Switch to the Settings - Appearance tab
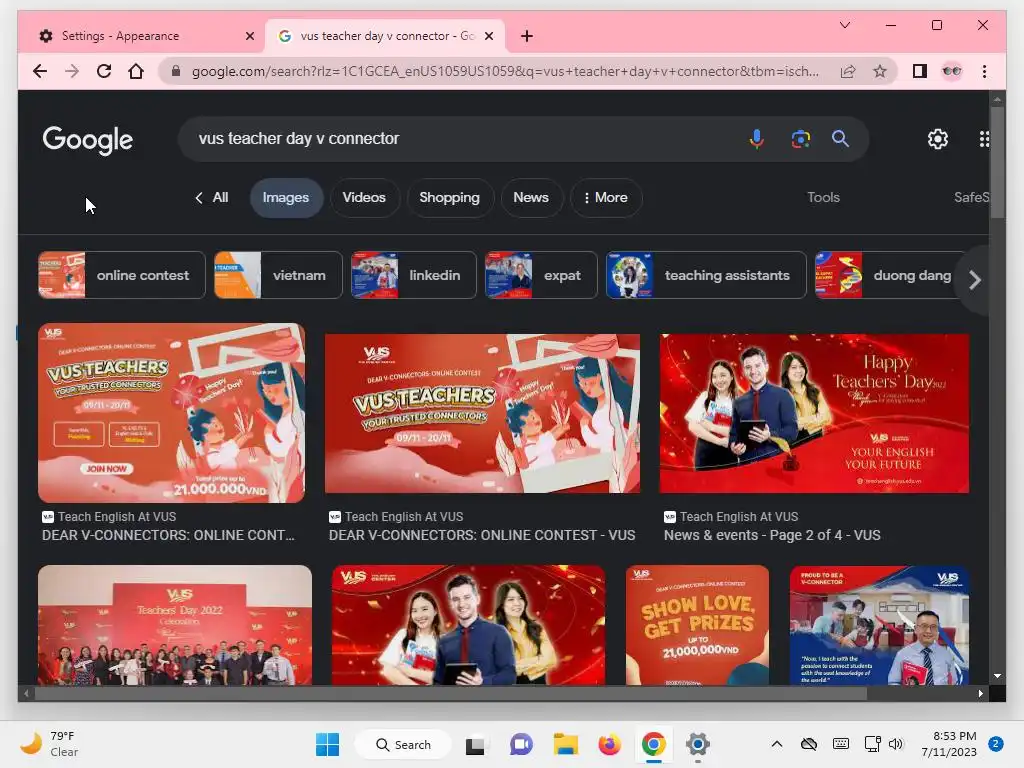The image size is (1024, 768). click(x=142, y=36)
